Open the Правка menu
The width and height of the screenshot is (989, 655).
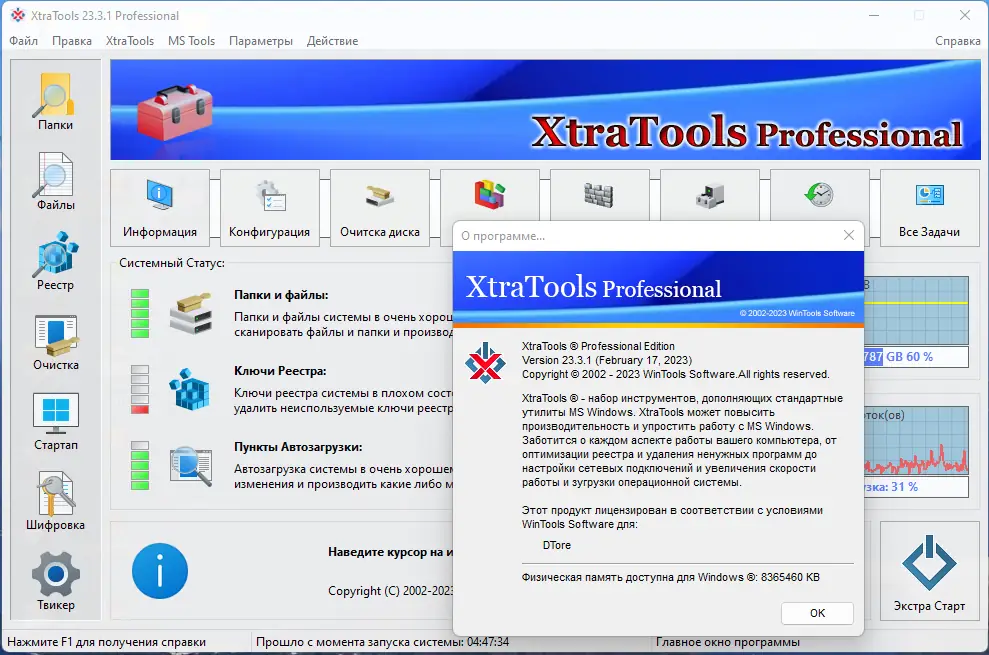[x=72, y=41]
